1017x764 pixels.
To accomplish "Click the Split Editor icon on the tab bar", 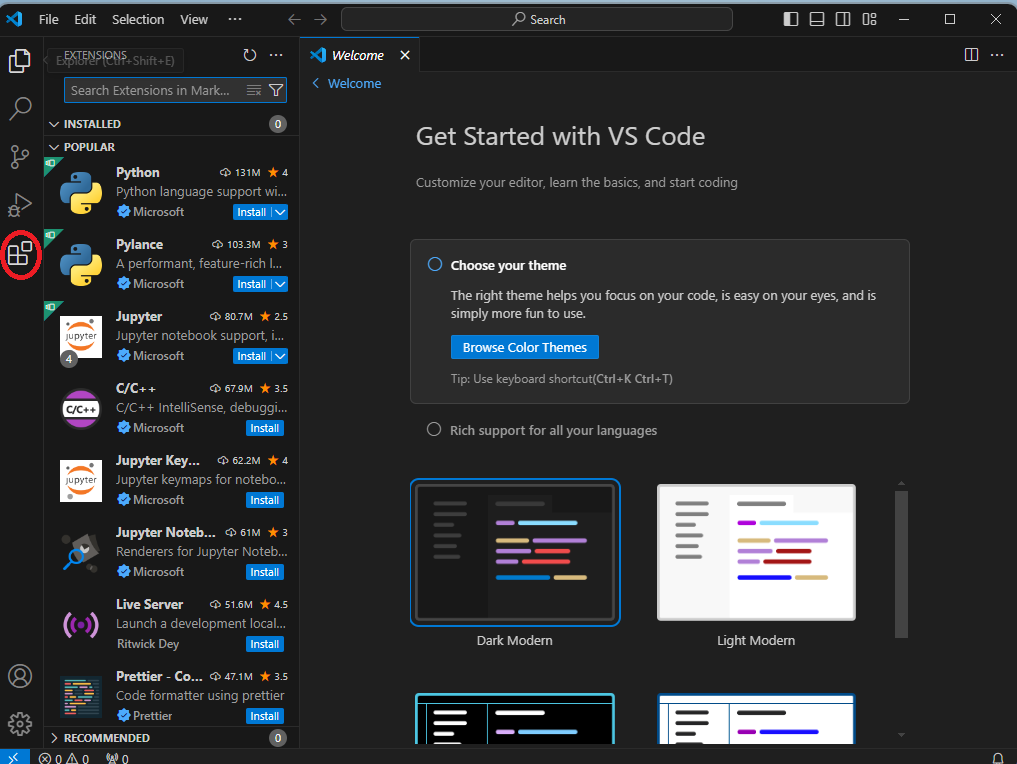I will (971, 55).
